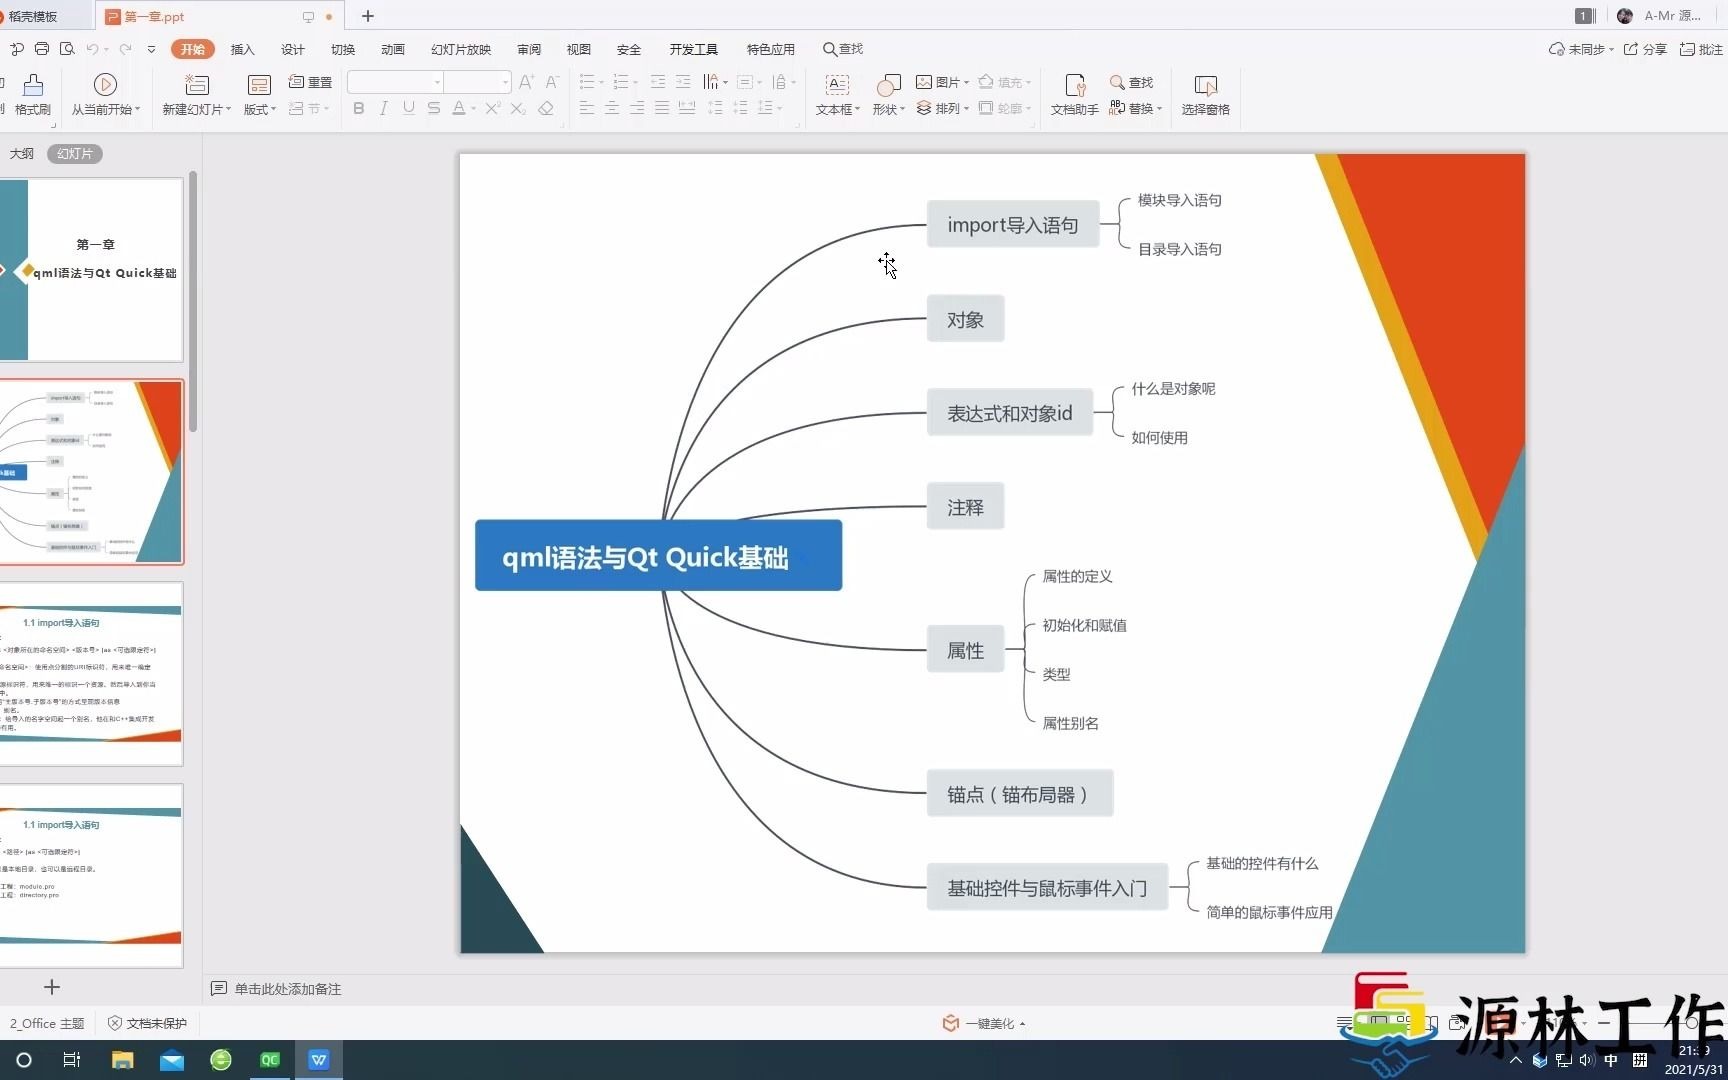Switch to the Outline (大纲) pane tab
This screenshot has width=1728, height=1080.
[21, 153]
